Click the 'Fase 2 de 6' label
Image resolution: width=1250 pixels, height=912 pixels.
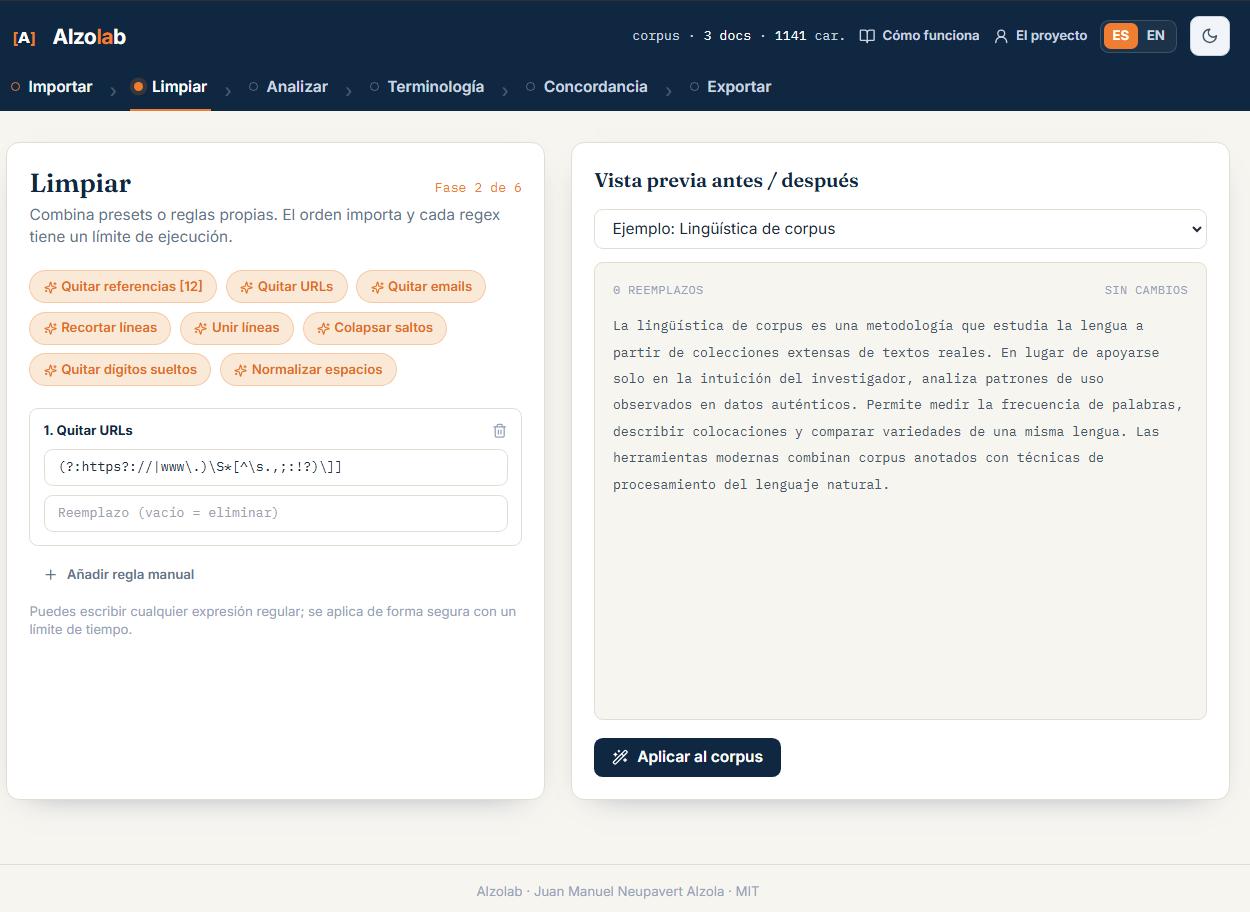click(478, 188)
